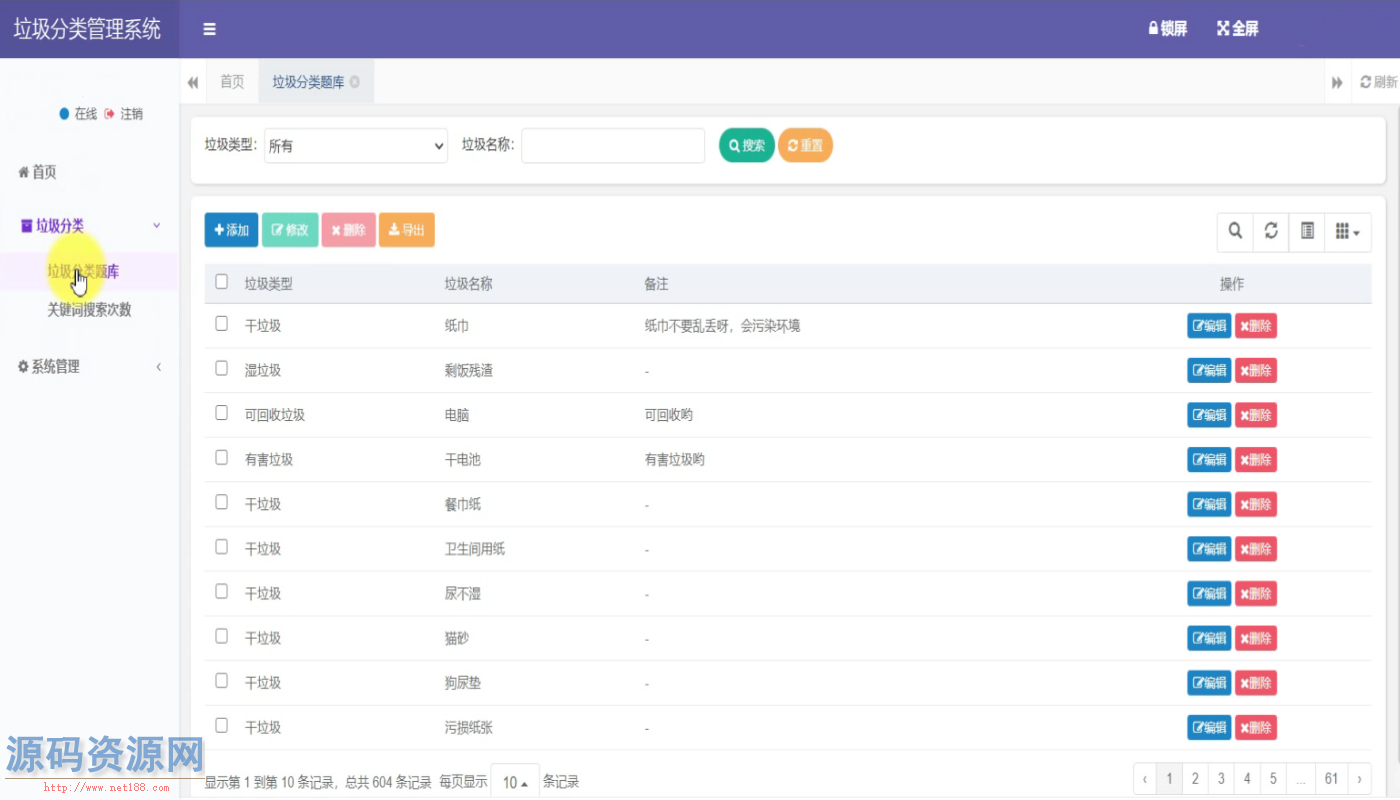Click the 在线 status indicator

tap(78, 114)
